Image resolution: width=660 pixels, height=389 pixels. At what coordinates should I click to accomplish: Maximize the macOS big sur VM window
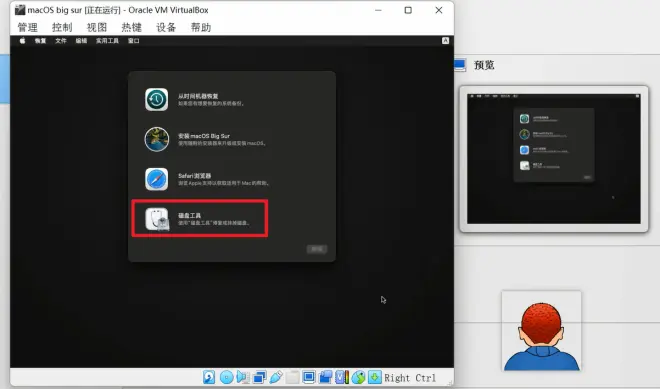(x=408, y=10)
